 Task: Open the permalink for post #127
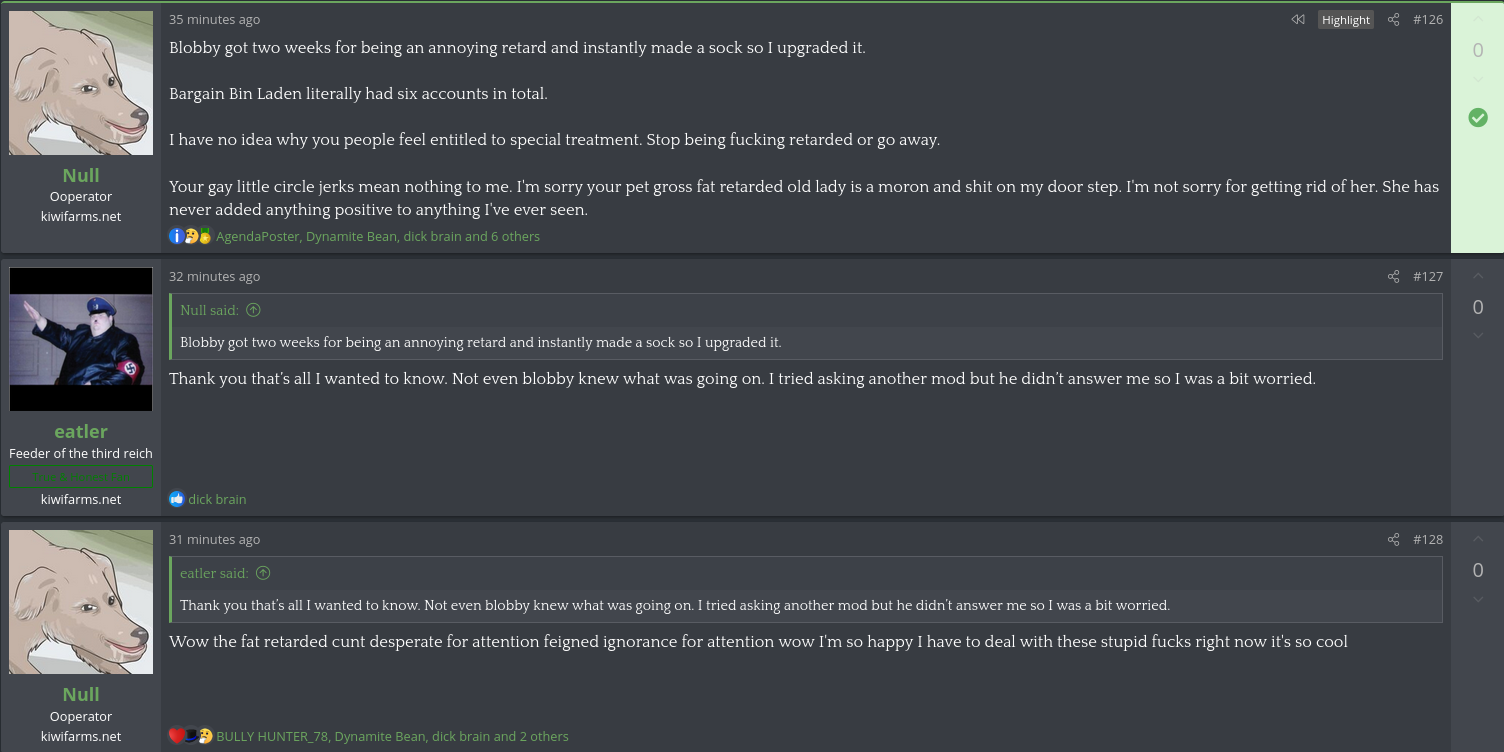[x=1428, y=276]
